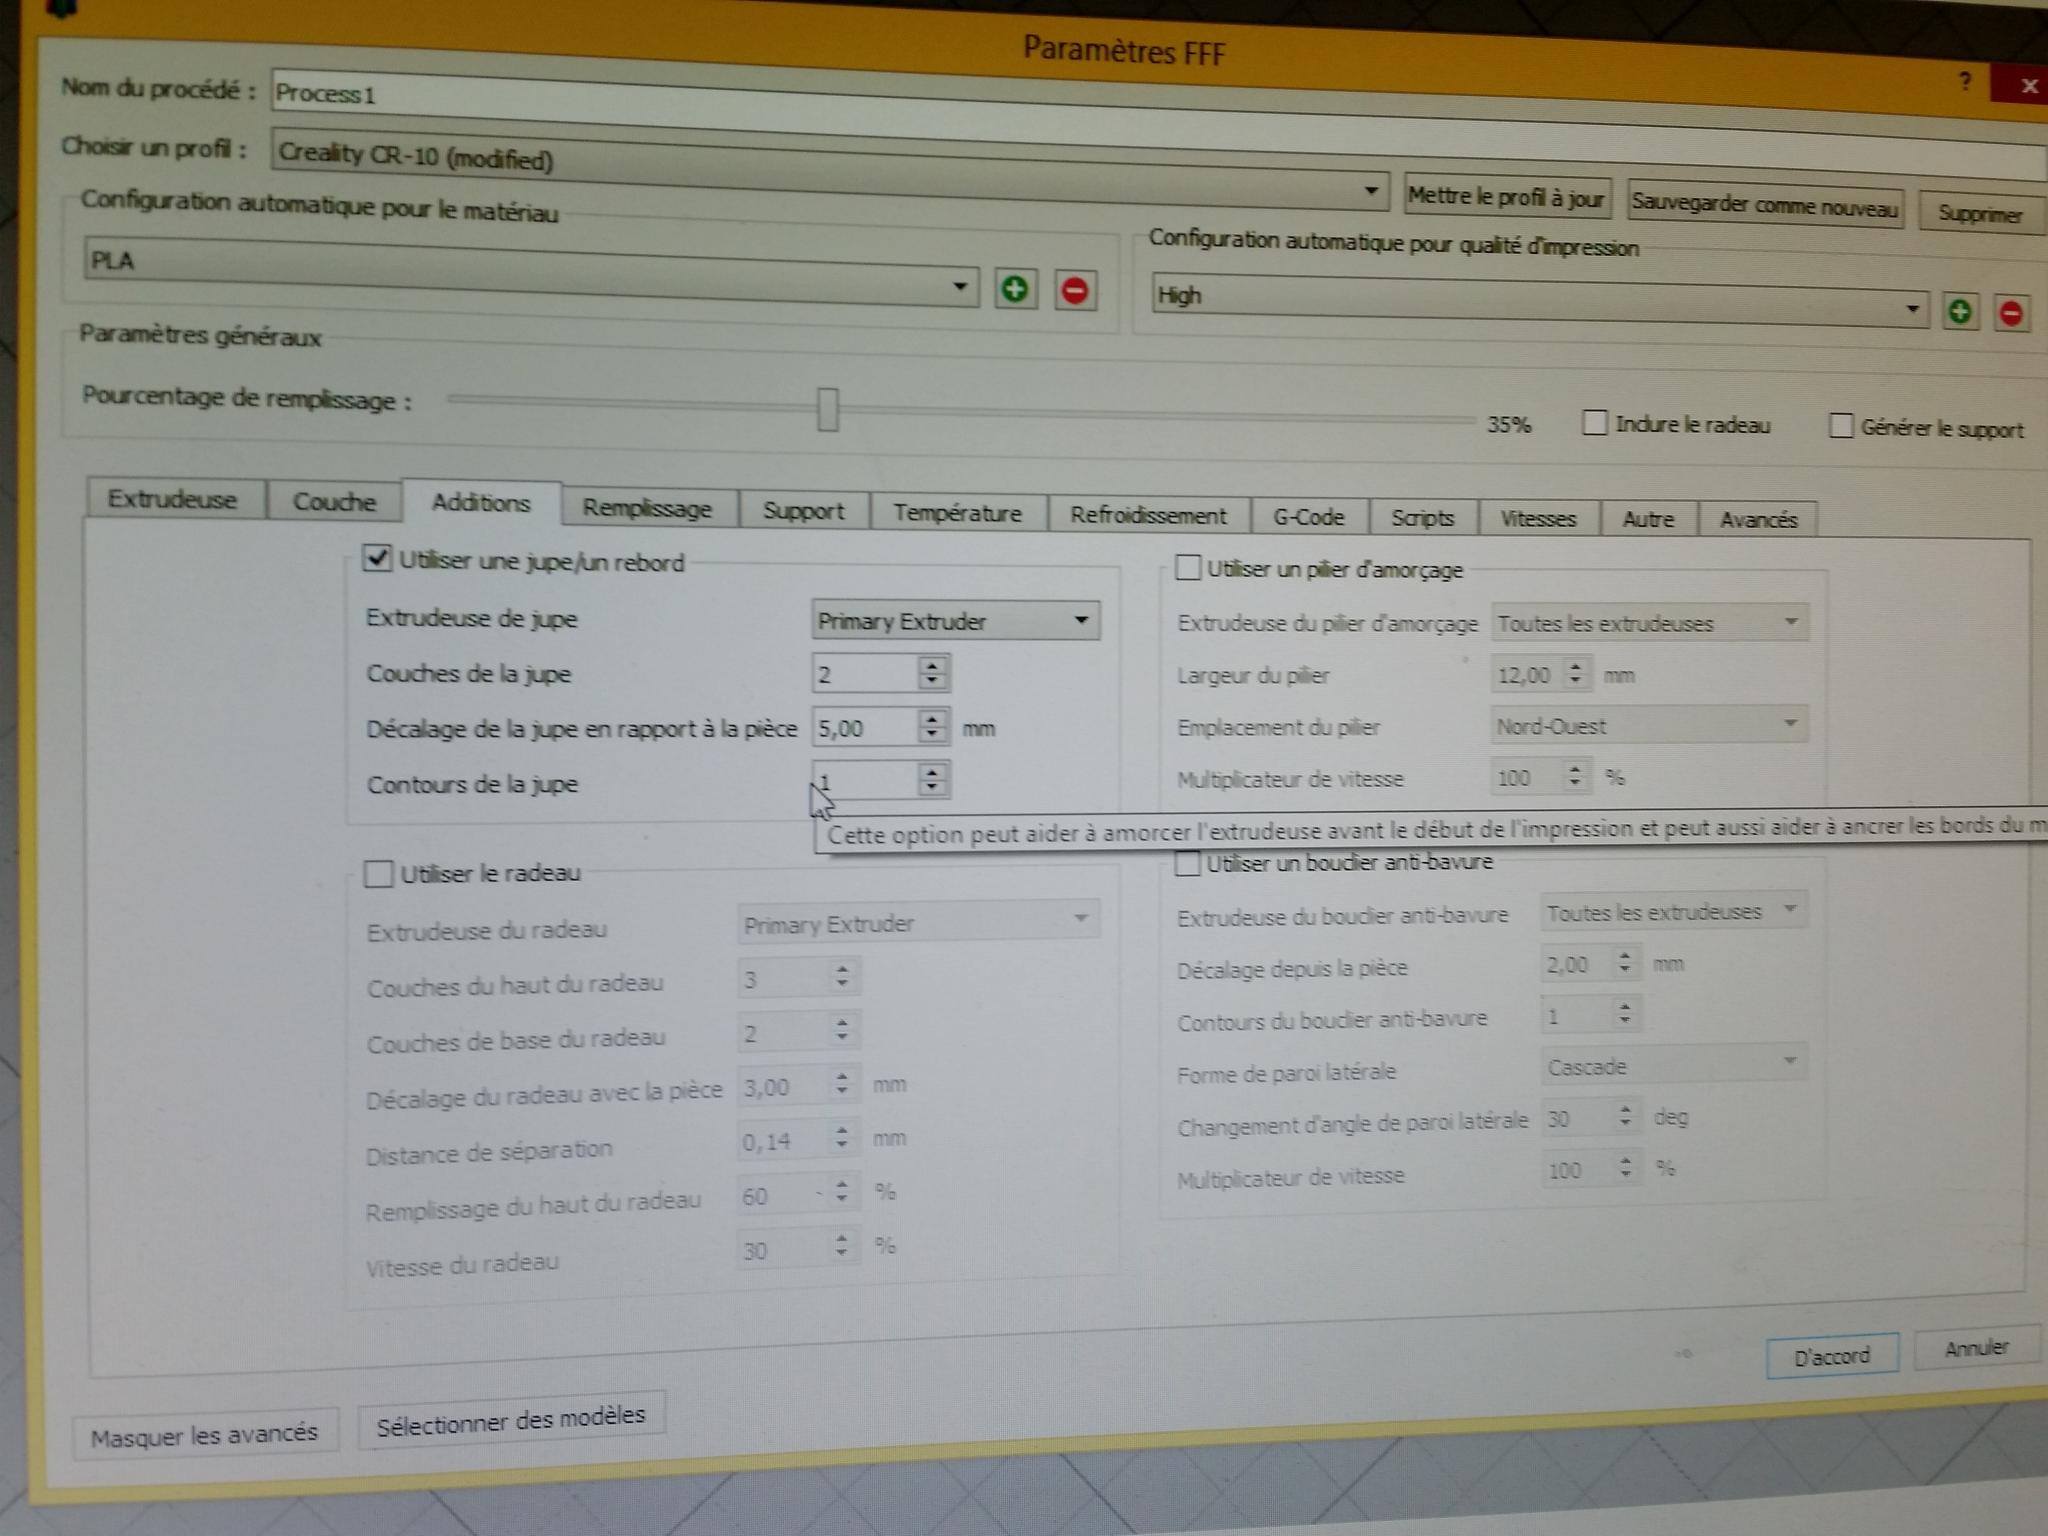This screenshot has width=2048, height=1536.
Task: Increase 'Distance de séparation' stepper
Action: pyautogui.click(x=842, y=1131)
